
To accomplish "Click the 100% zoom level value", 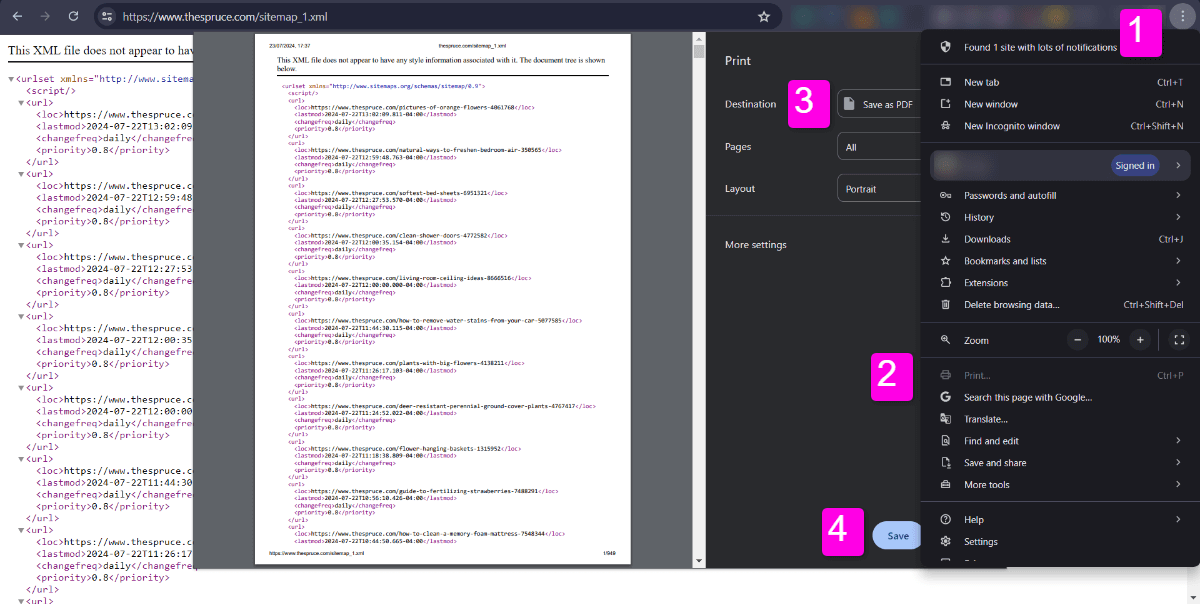I will (1108, 340).
